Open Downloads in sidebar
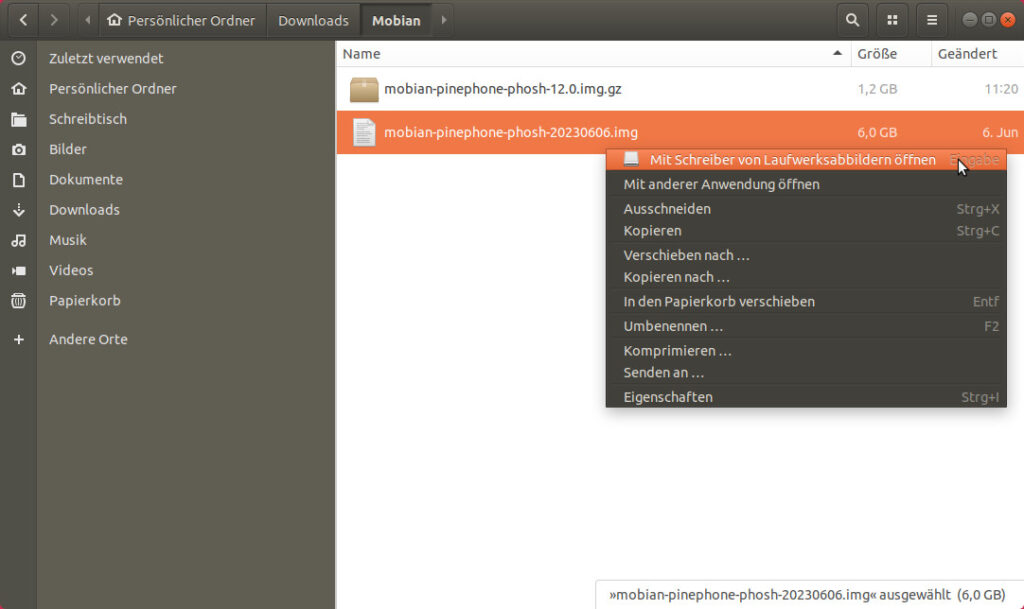 (x=84, y=210)
